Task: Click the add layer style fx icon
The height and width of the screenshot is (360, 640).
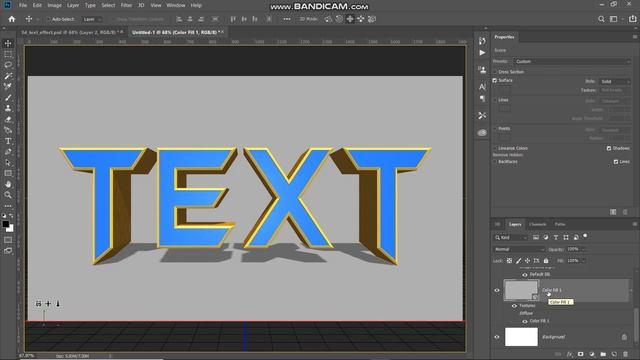Action: (x=569, y=354)
